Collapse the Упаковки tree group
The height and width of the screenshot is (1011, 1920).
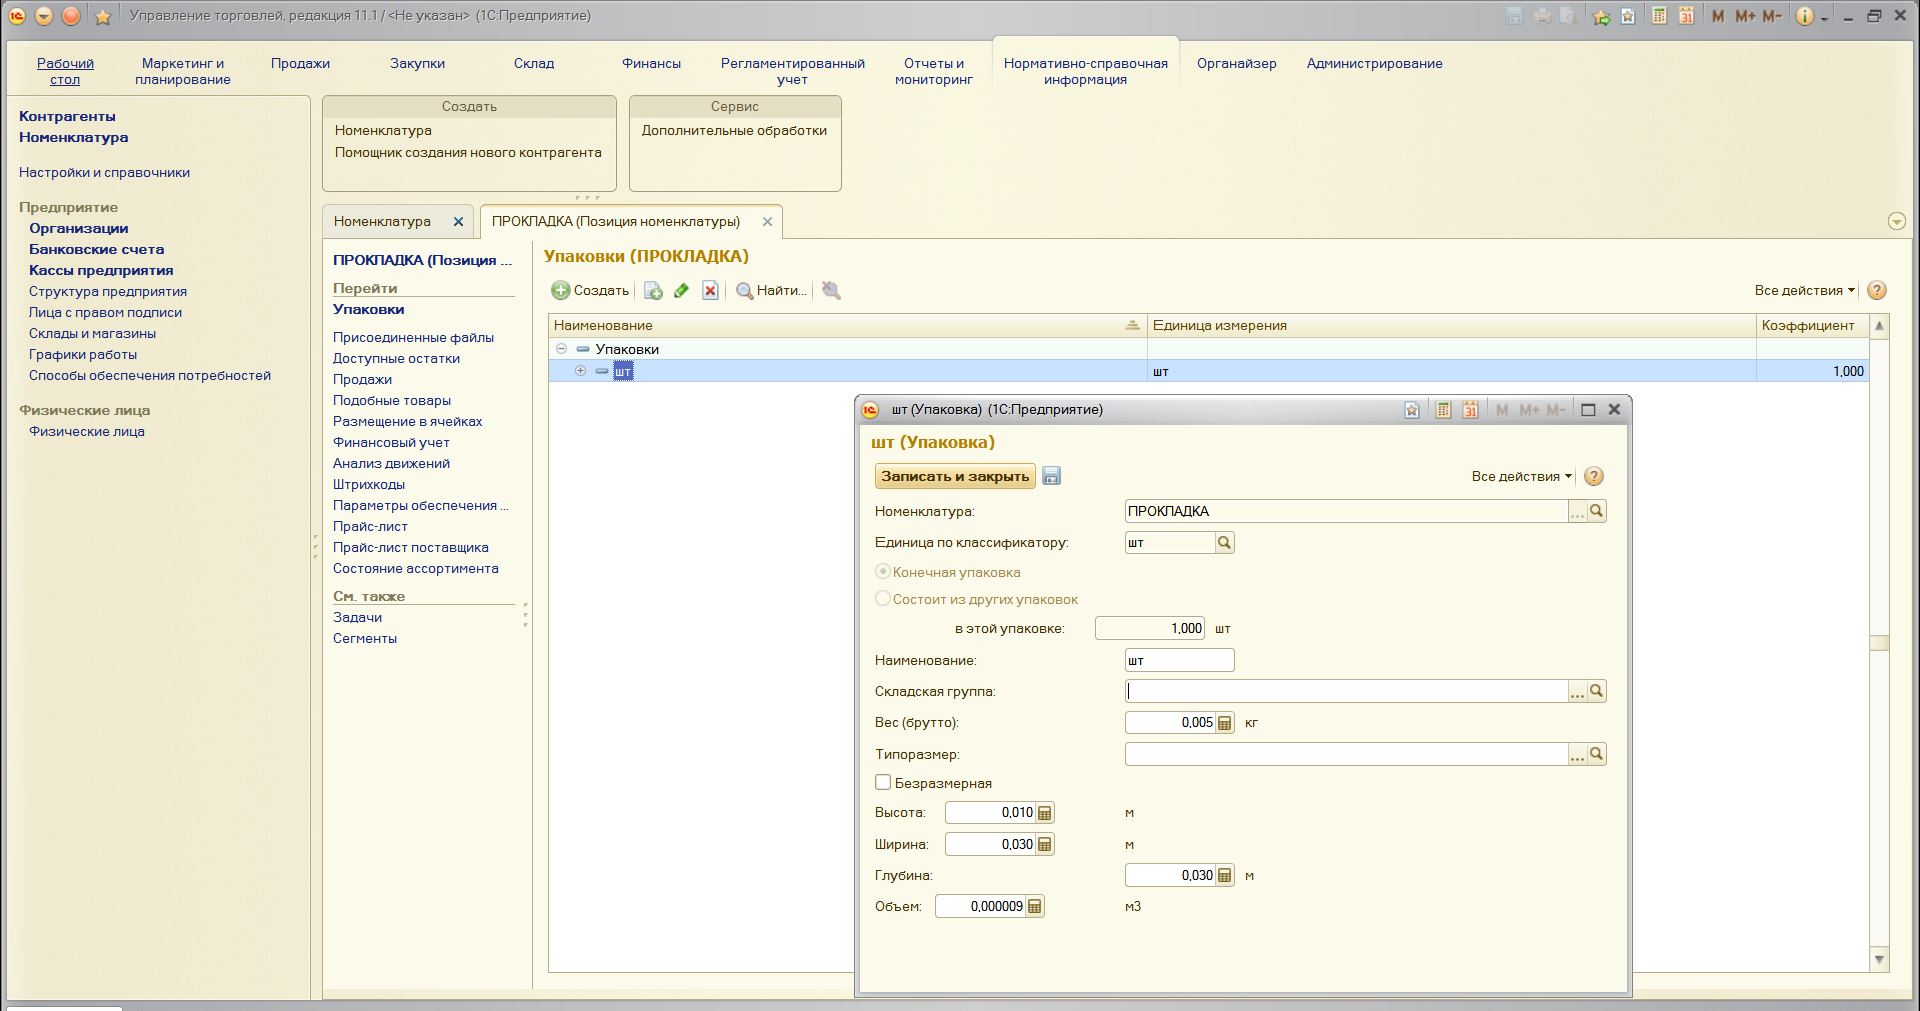(x=561, y=349)
